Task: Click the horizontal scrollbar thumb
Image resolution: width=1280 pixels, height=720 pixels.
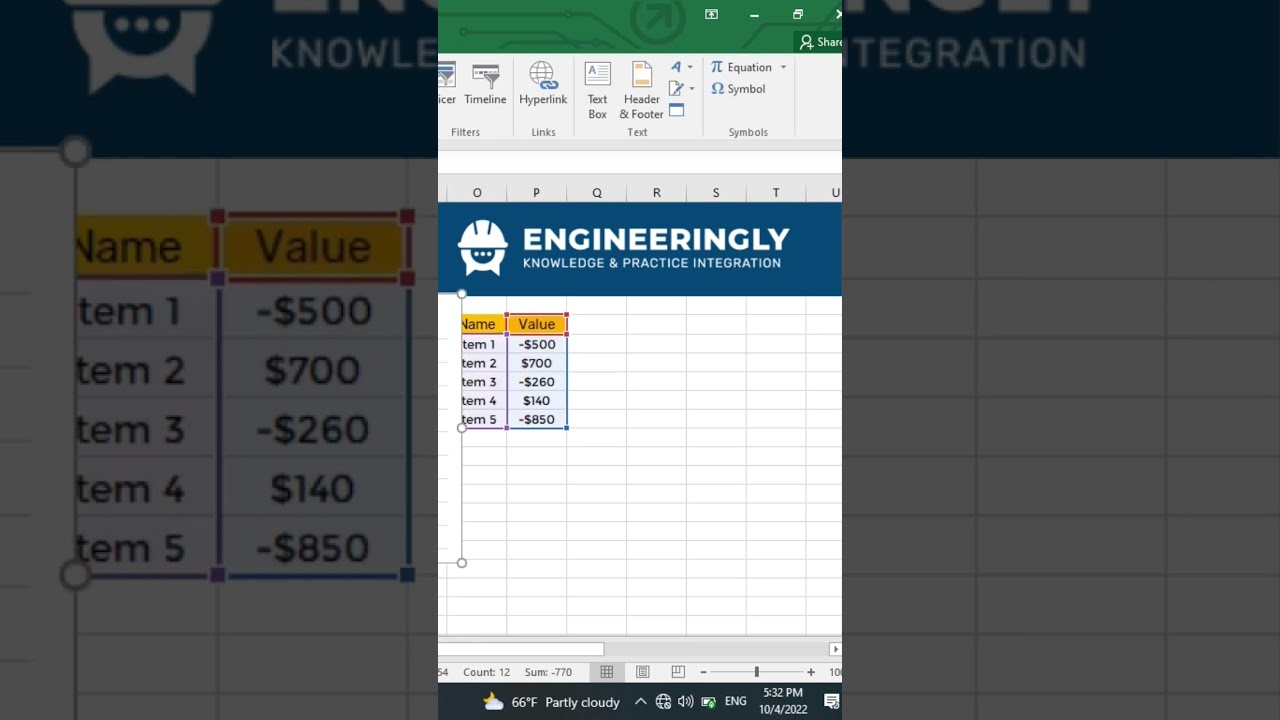Action: pyautogui.click(x=521, y=649)
